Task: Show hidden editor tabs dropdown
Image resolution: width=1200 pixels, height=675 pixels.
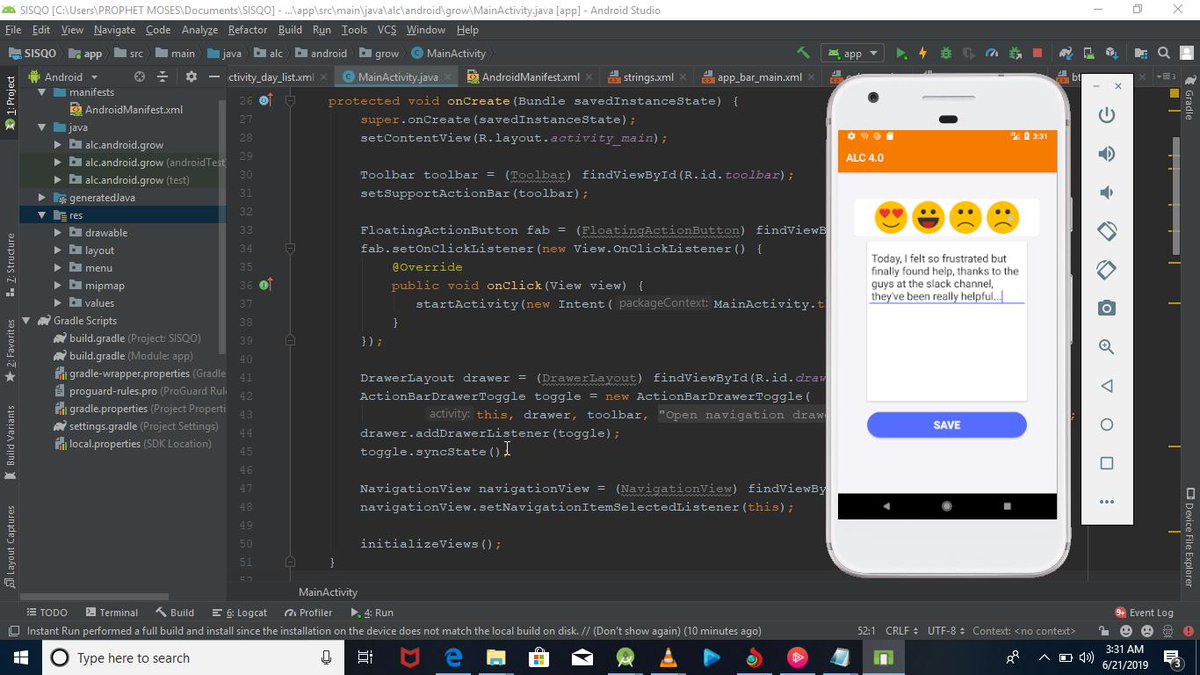Action: pos(1165,77)
